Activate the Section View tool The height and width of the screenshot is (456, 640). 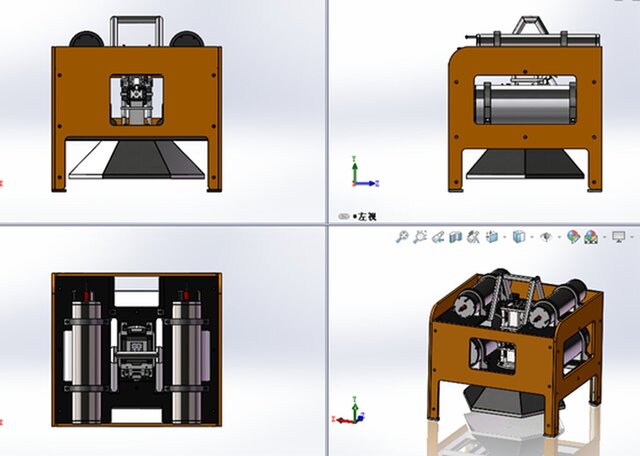tap(455, 237)
